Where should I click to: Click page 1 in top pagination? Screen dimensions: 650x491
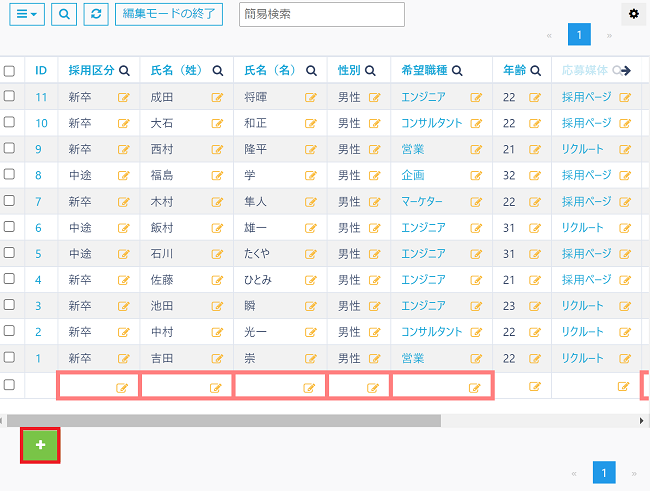(x=579, y=35)
